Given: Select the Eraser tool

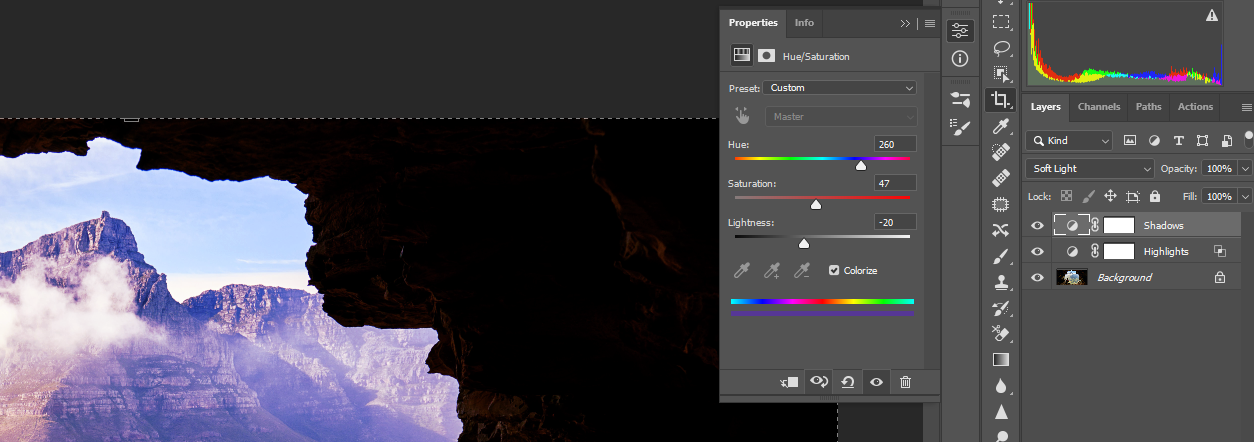Looking at the screenshot, I should pyautogui.click(x=1001, y=334).
